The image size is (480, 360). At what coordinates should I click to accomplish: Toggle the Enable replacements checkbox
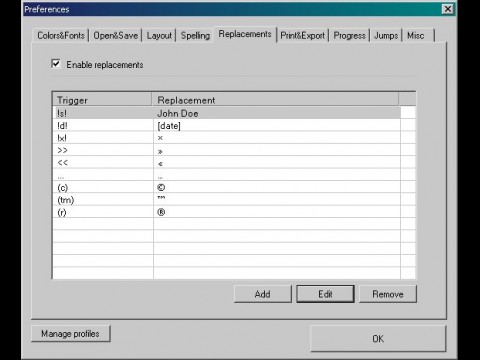56,64
